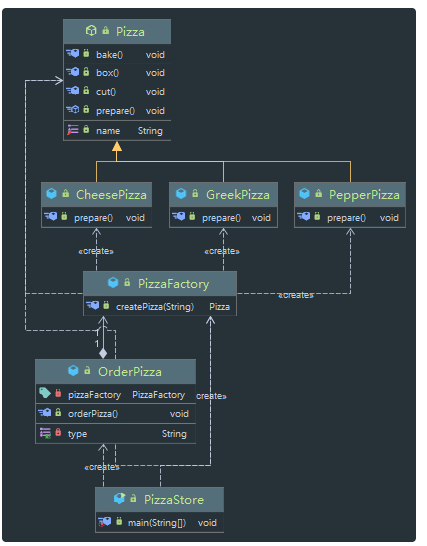Click the «create» label above PizzaStore
Image resolution: width=427 pixels, height=546 pixels.
[102, 467]
